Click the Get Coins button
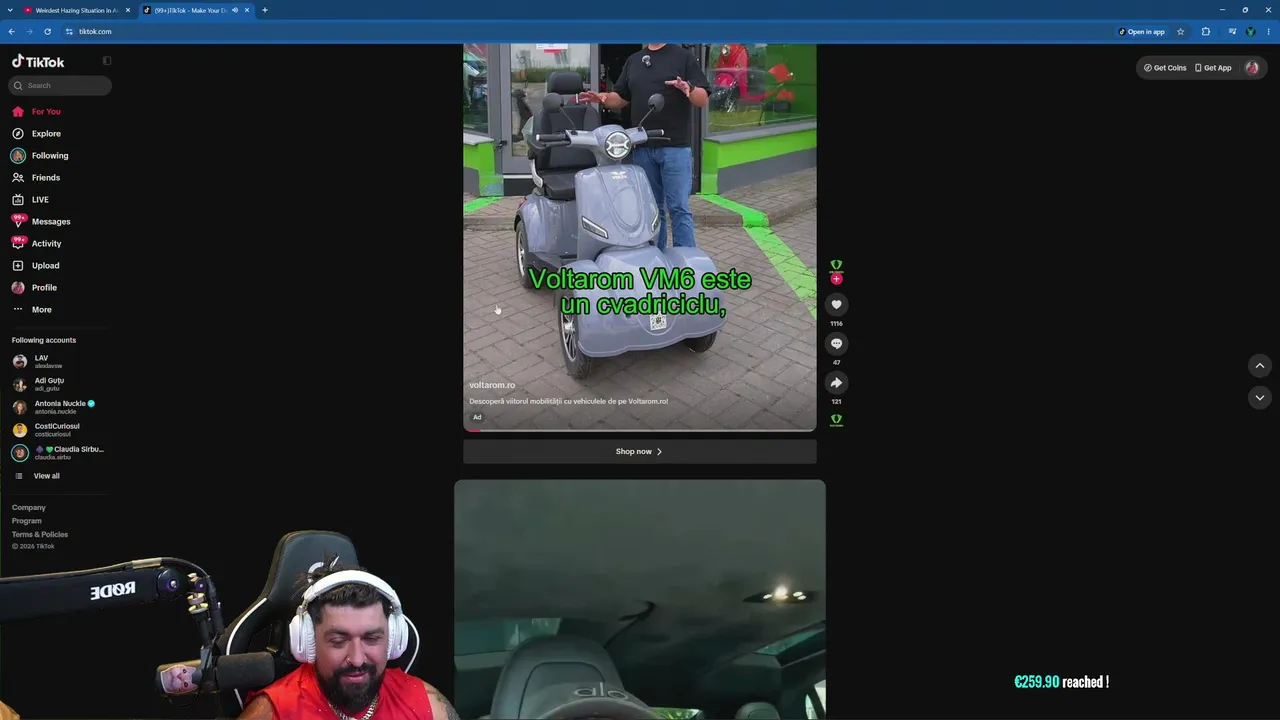This screenshot has height=720, width=1280. 1165,68
